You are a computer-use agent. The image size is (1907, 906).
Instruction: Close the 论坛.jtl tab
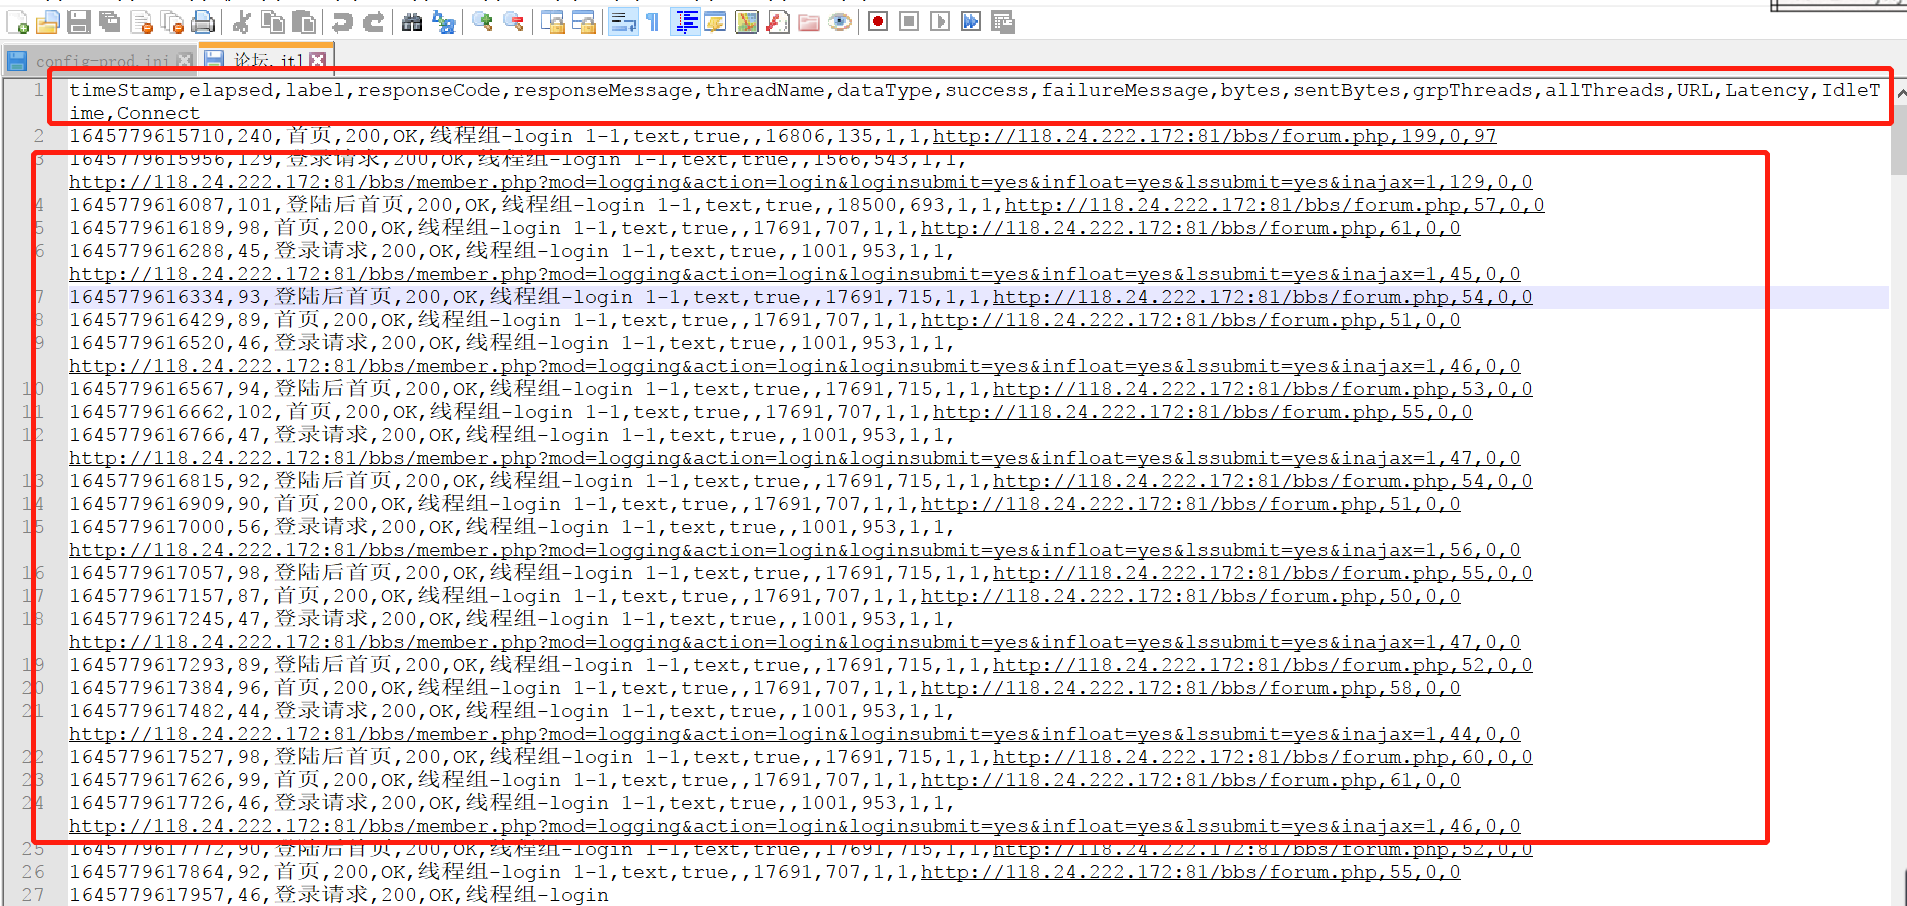click(318, 61)
